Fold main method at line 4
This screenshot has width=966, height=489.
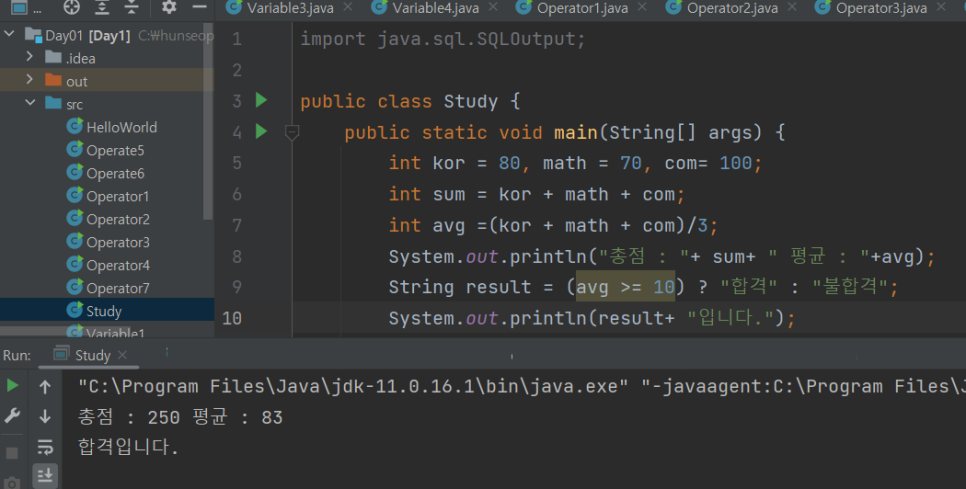[x=291, y=132]
